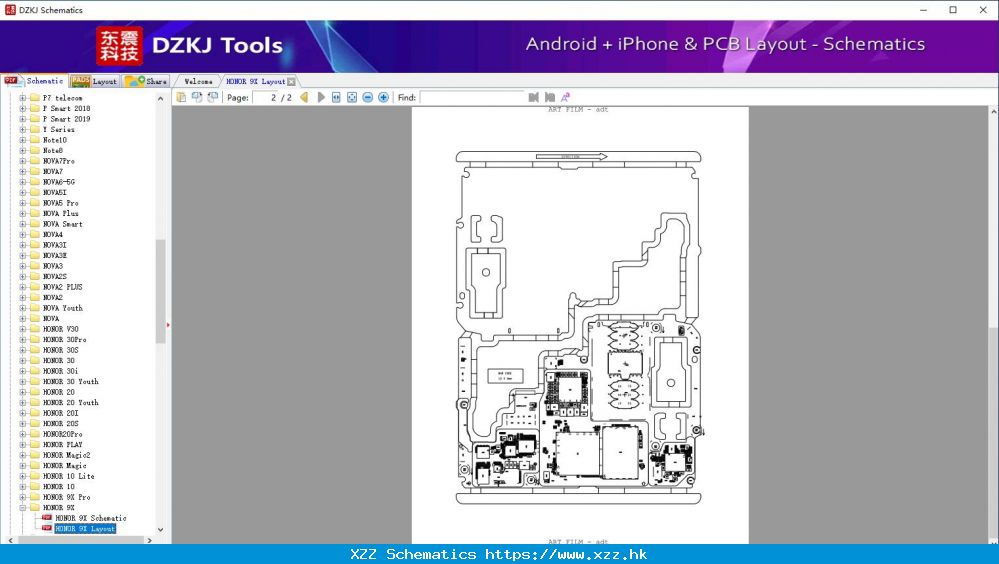Expand the Y Series folder

point(23,129)
